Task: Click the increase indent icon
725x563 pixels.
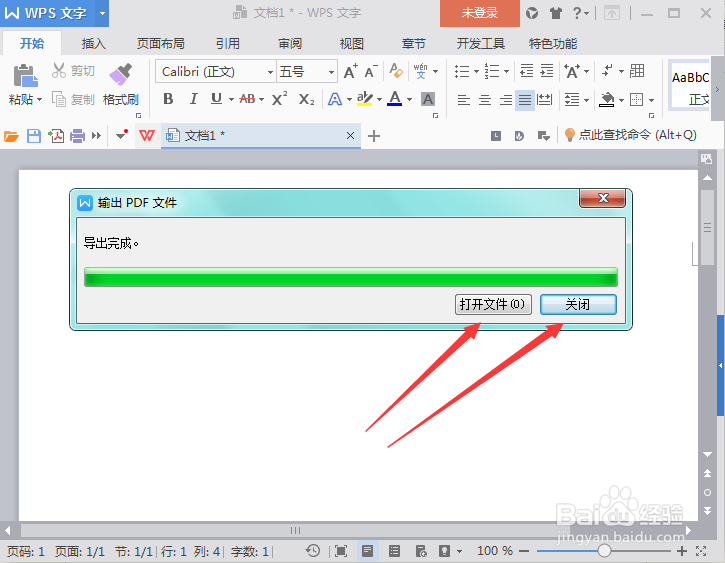Action: [547, 71]
